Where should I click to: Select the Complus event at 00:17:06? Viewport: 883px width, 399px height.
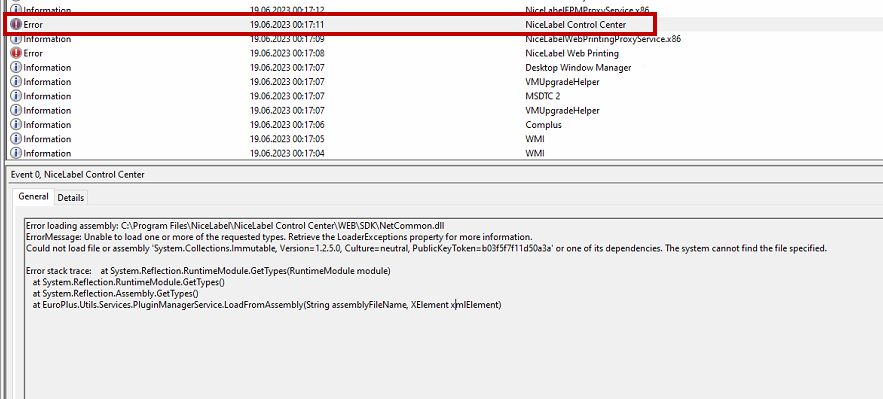coord(444,125)
